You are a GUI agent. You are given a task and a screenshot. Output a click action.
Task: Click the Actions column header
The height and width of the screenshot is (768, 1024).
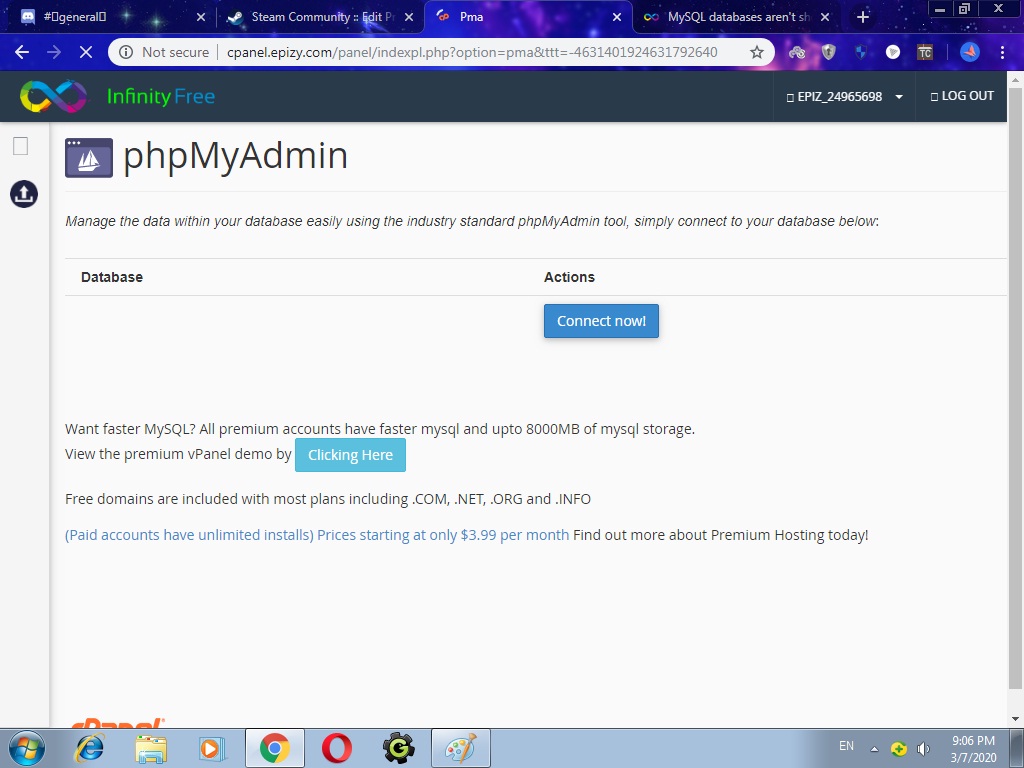click(x=569, y=277)
